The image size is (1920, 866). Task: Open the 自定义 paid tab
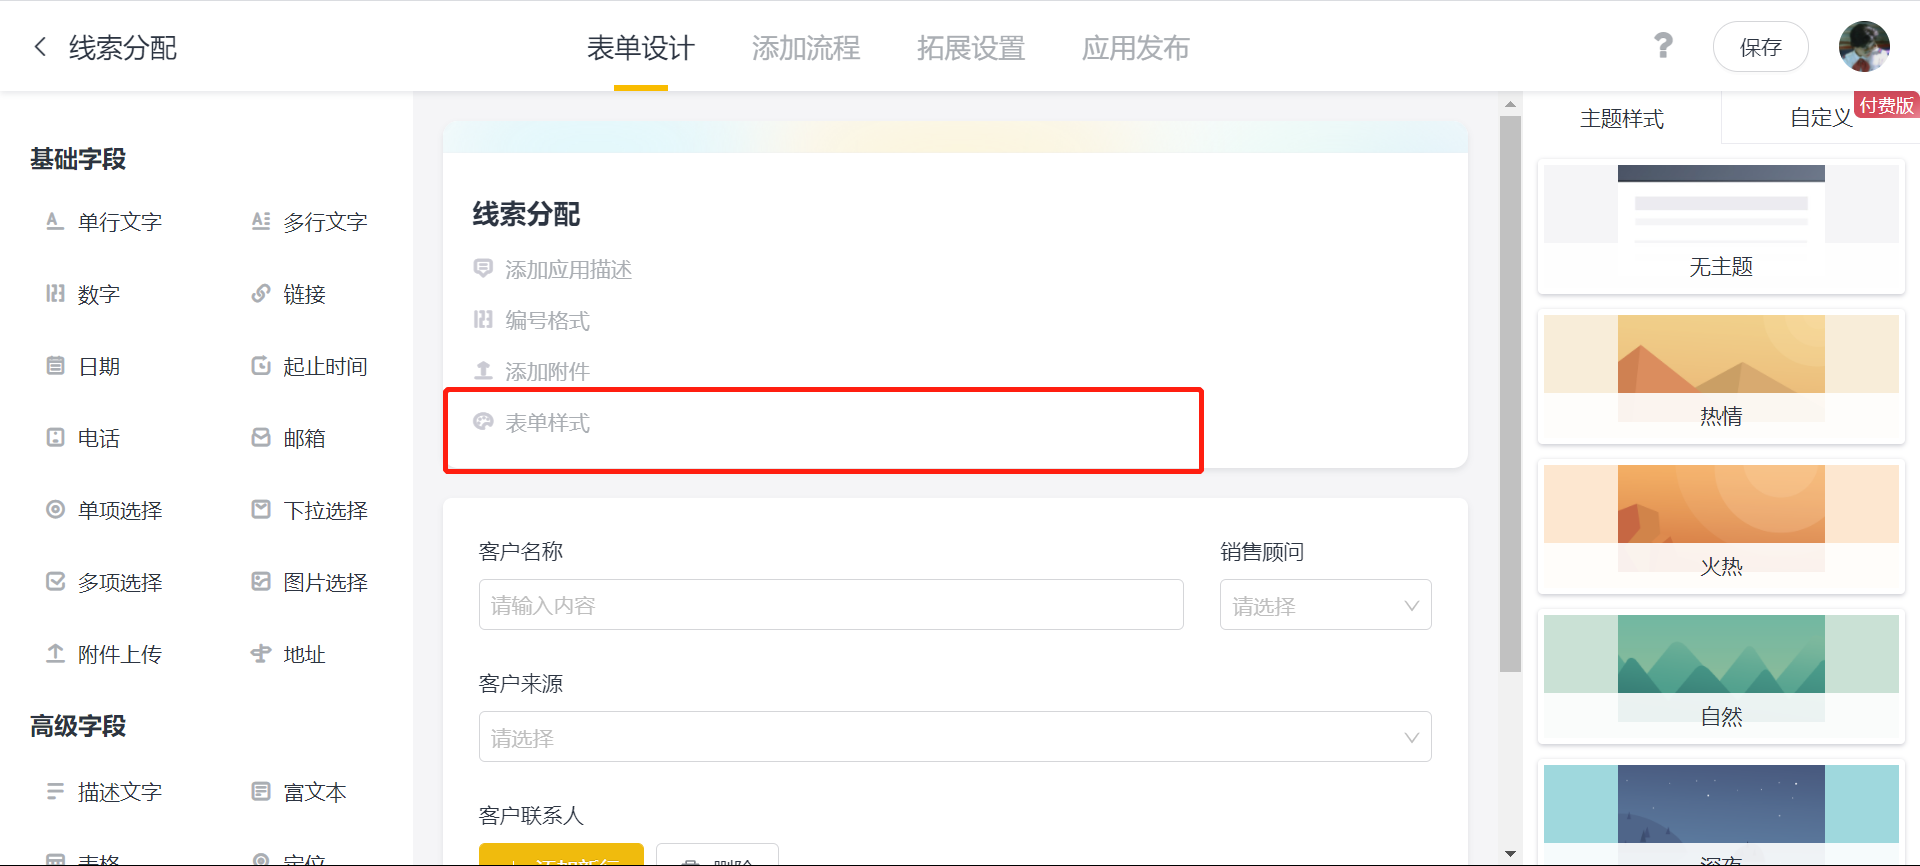click(x=1822, y=118)
